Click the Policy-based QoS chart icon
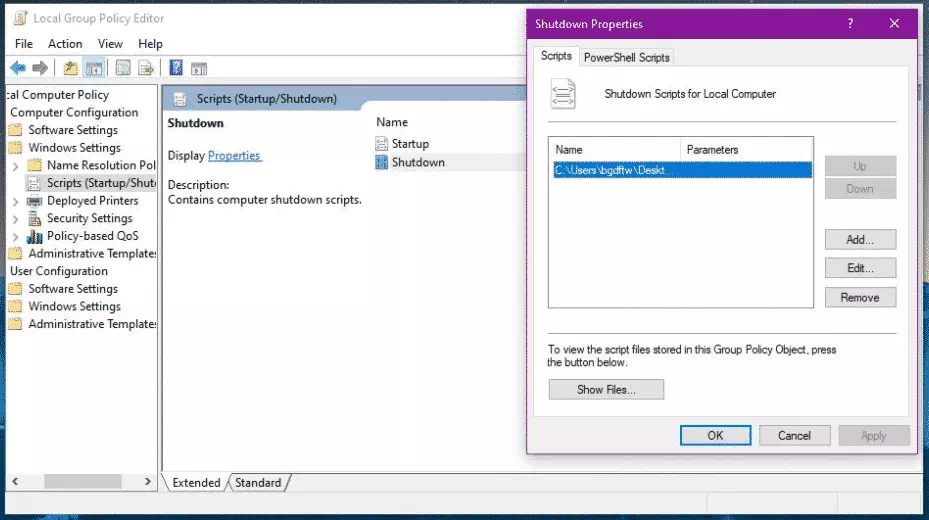This screenshot has width=929, height=520. pyautogui.click(x=35, y=236)
